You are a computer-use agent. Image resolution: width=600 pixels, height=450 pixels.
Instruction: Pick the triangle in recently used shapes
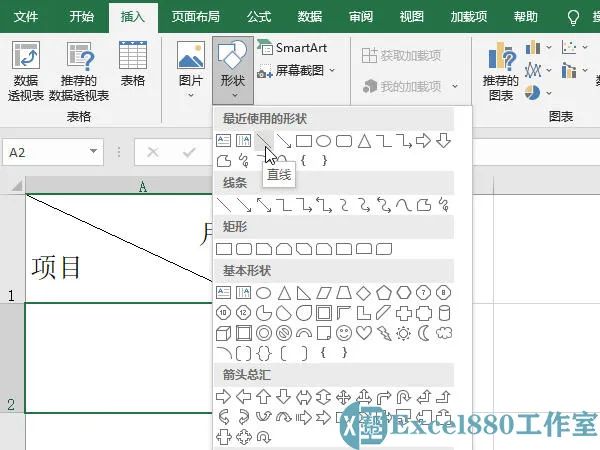(x=364, y=141)
